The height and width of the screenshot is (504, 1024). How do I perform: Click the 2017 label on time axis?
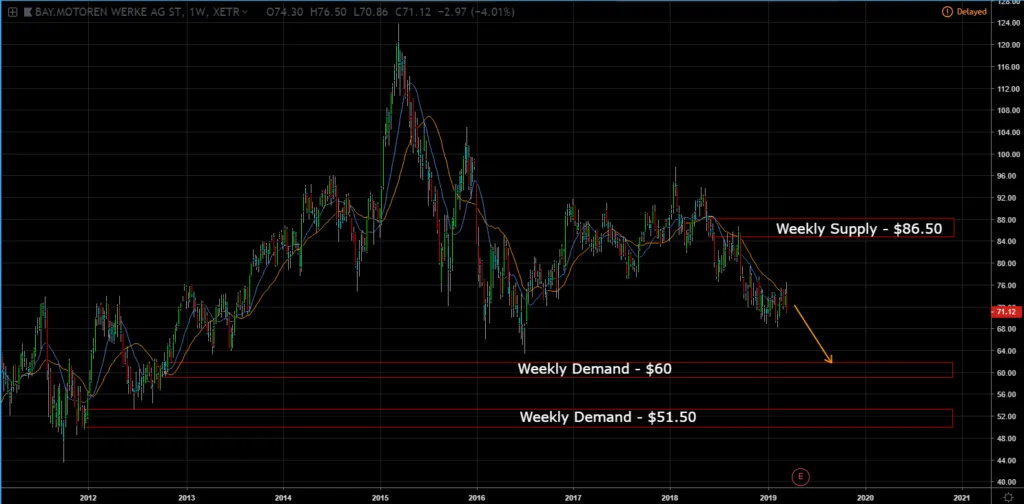coord(573,497)
